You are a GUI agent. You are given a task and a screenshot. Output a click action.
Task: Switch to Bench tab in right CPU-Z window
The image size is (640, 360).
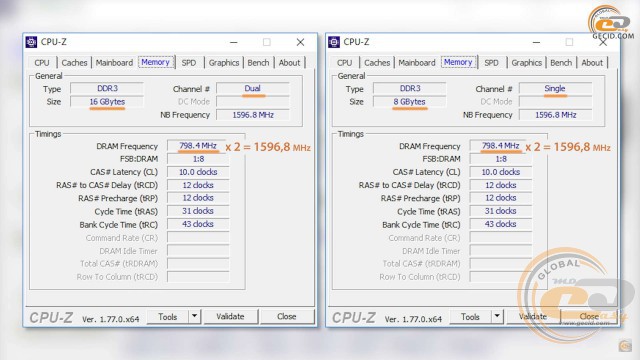[x=561, y=63]
